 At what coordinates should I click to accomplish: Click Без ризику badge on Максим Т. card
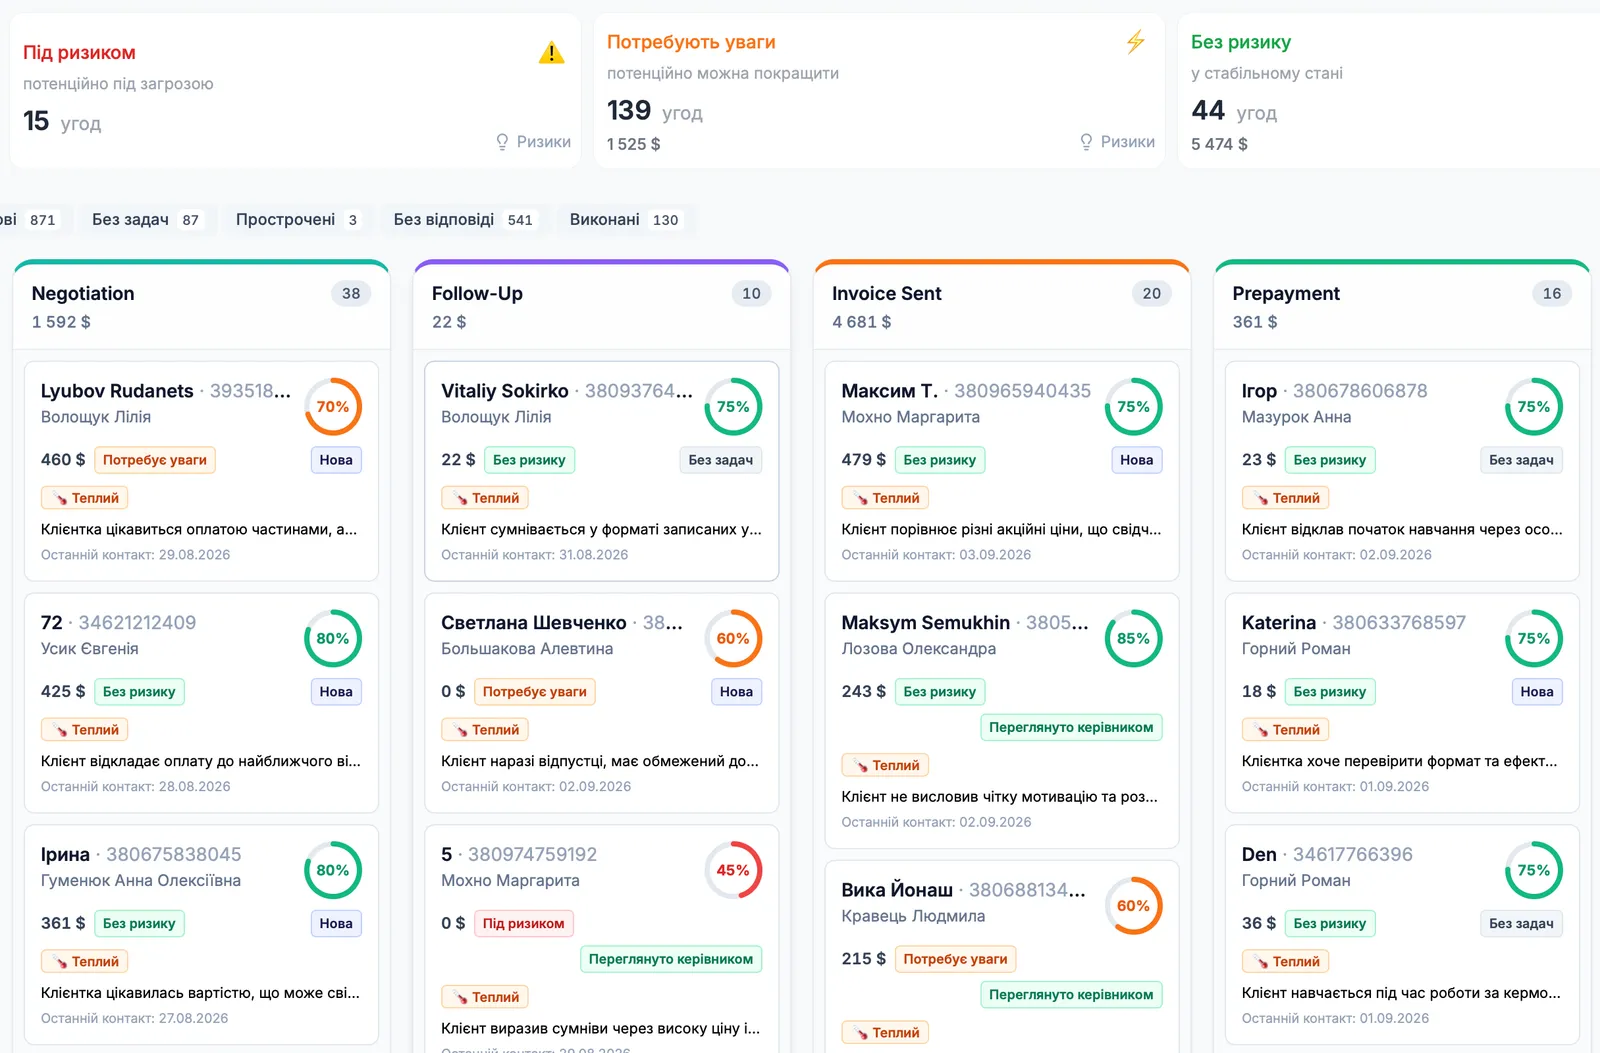click(x=940, y=460)
